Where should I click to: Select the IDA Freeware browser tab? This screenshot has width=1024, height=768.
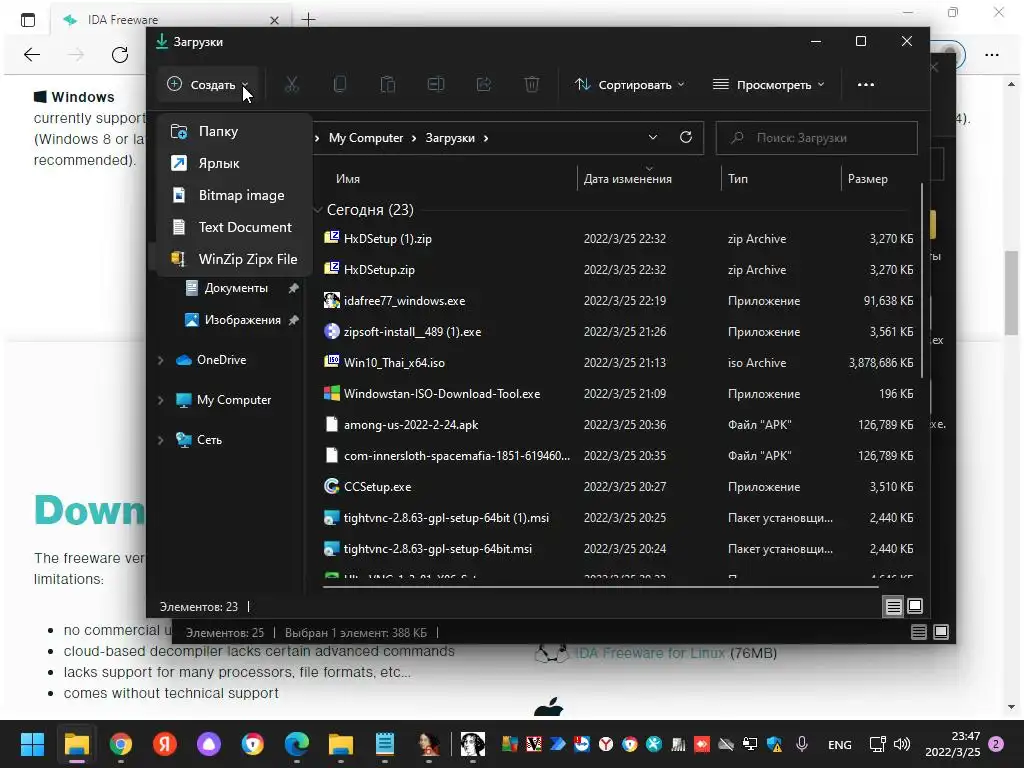click(171, 20)
